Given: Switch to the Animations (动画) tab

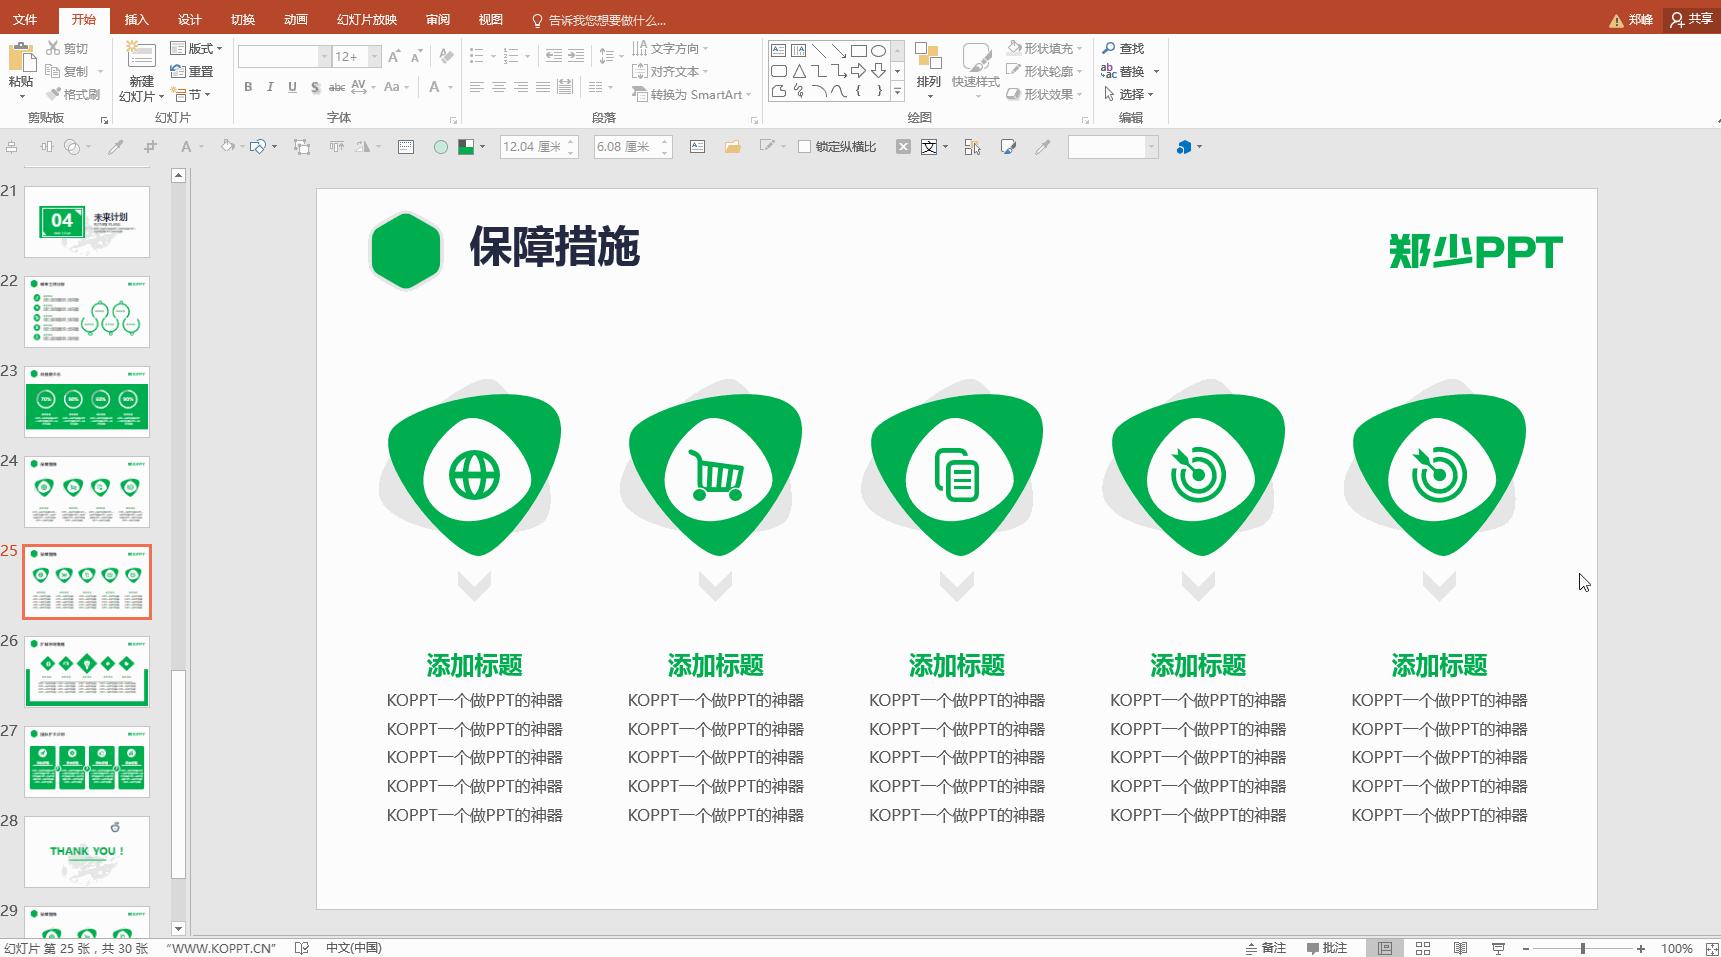Looking at the screenshot, I should (x=295, y=19).
